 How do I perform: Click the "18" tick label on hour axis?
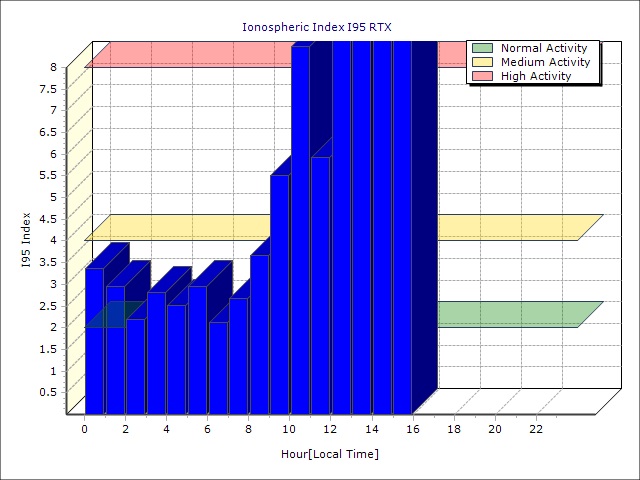(x=454, y=429)
